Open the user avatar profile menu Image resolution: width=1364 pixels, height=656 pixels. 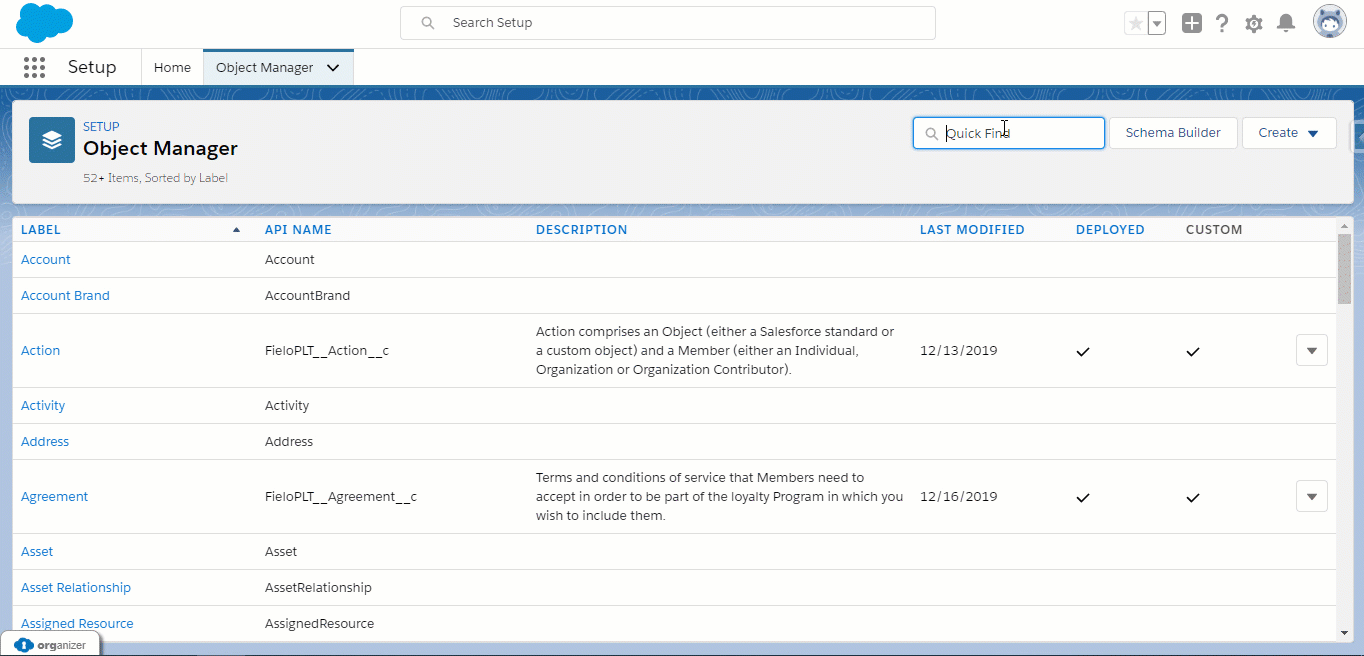pyautogui.click(x=1330, y=22)
